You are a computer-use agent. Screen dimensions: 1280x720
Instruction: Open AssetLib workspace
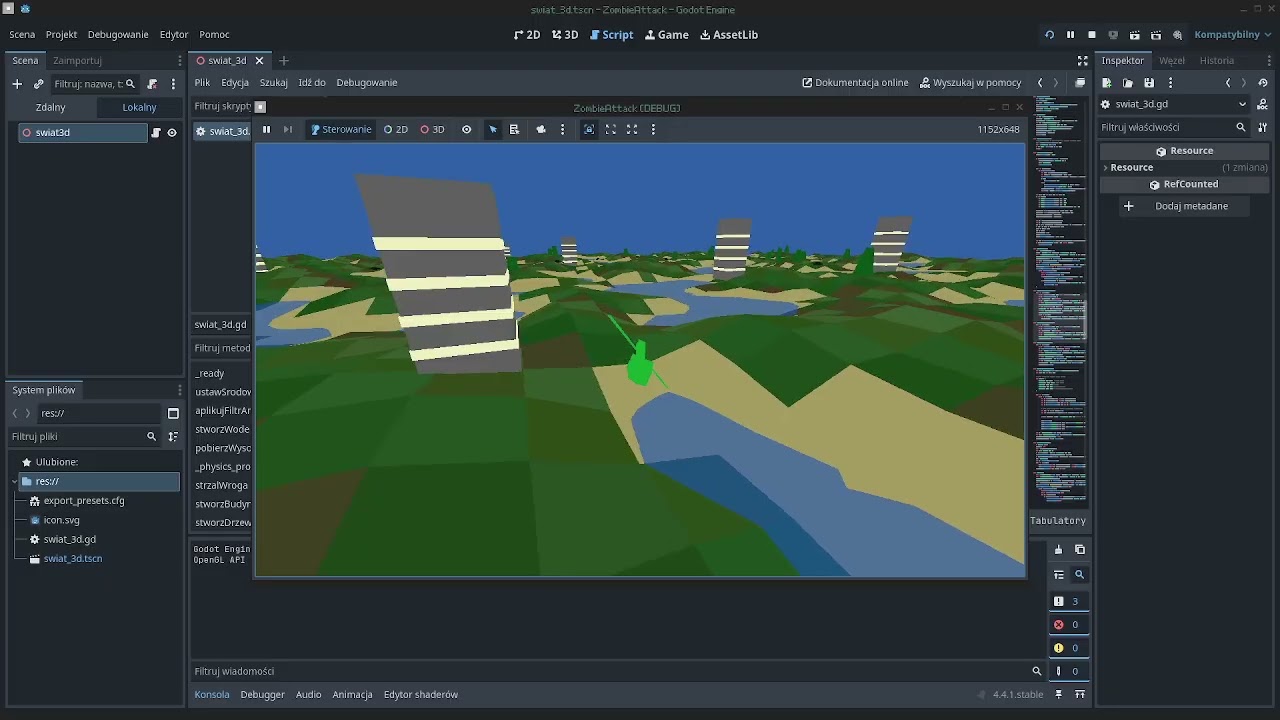[x=729, y=35]
